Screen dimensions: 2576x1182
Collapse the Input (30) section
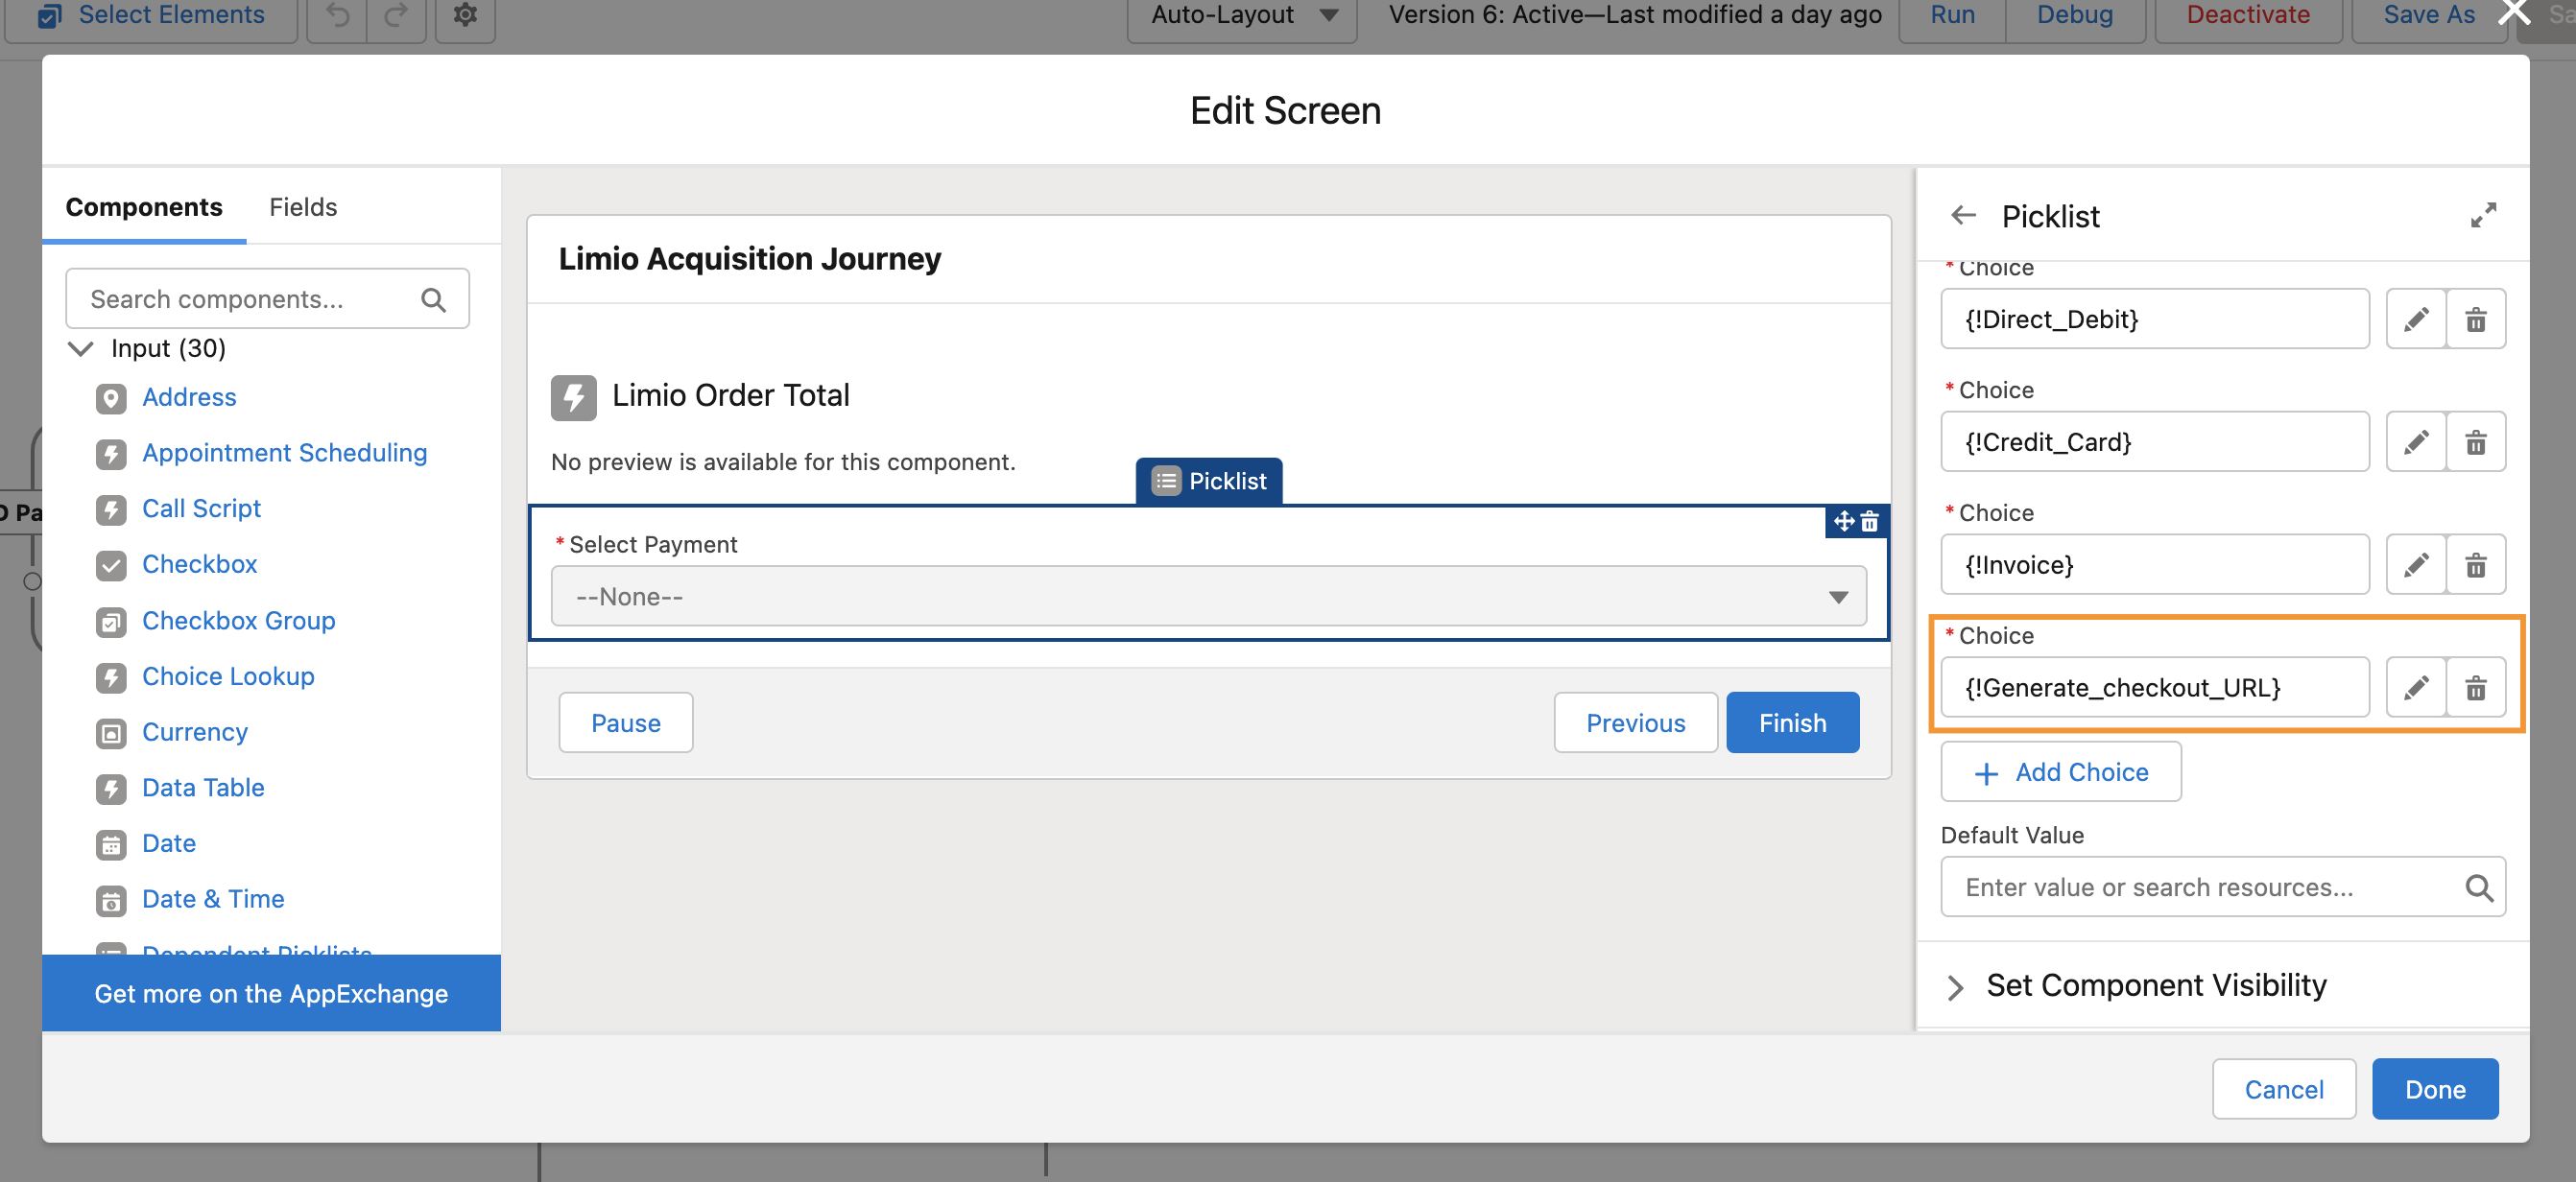point(80,349)
